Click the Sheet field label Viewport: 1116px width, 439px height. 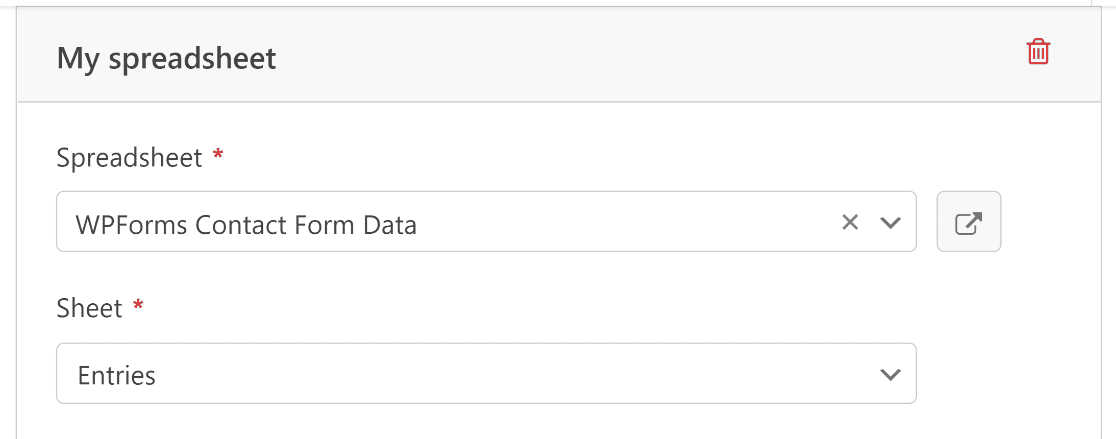point(90,308)
